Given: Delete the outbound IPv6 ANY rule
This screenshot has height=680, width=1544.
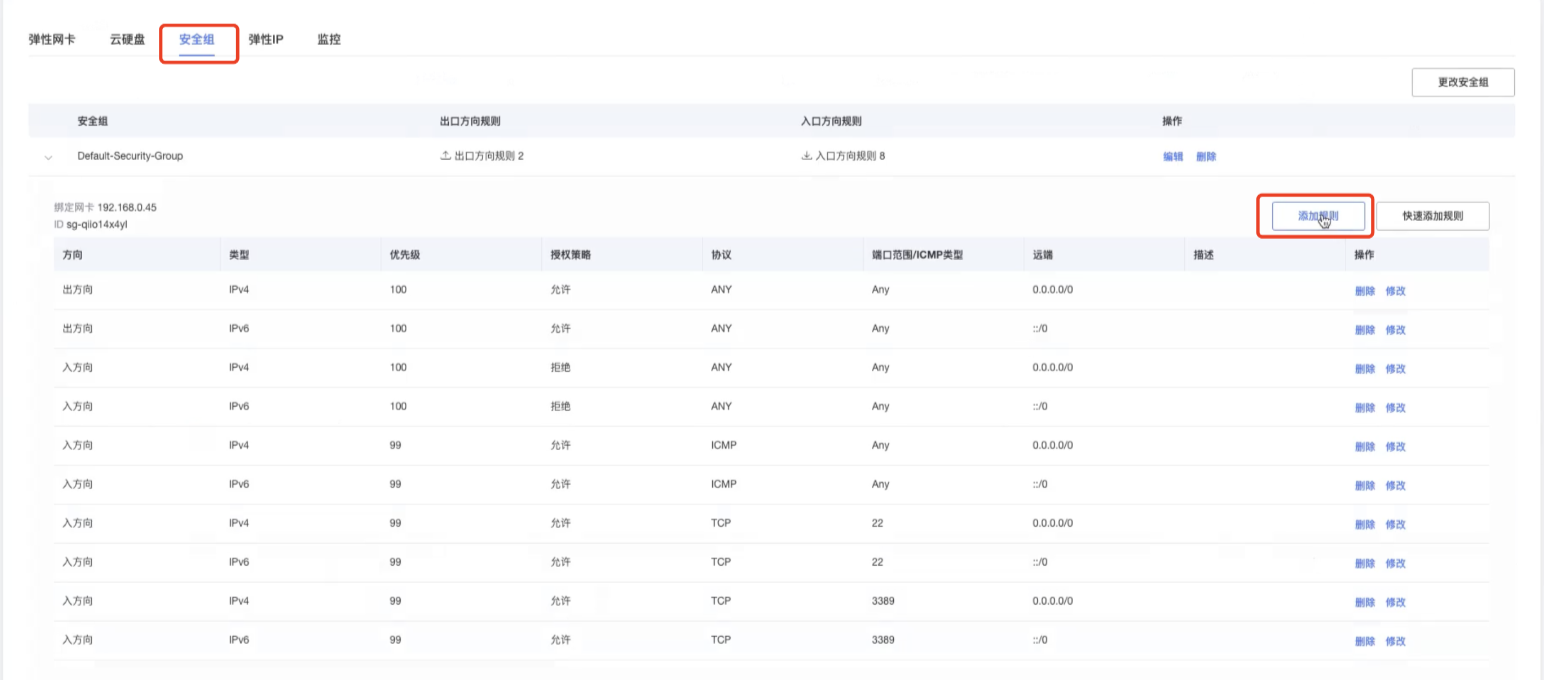Looking at the screenshot, I should click(1365, 330).
